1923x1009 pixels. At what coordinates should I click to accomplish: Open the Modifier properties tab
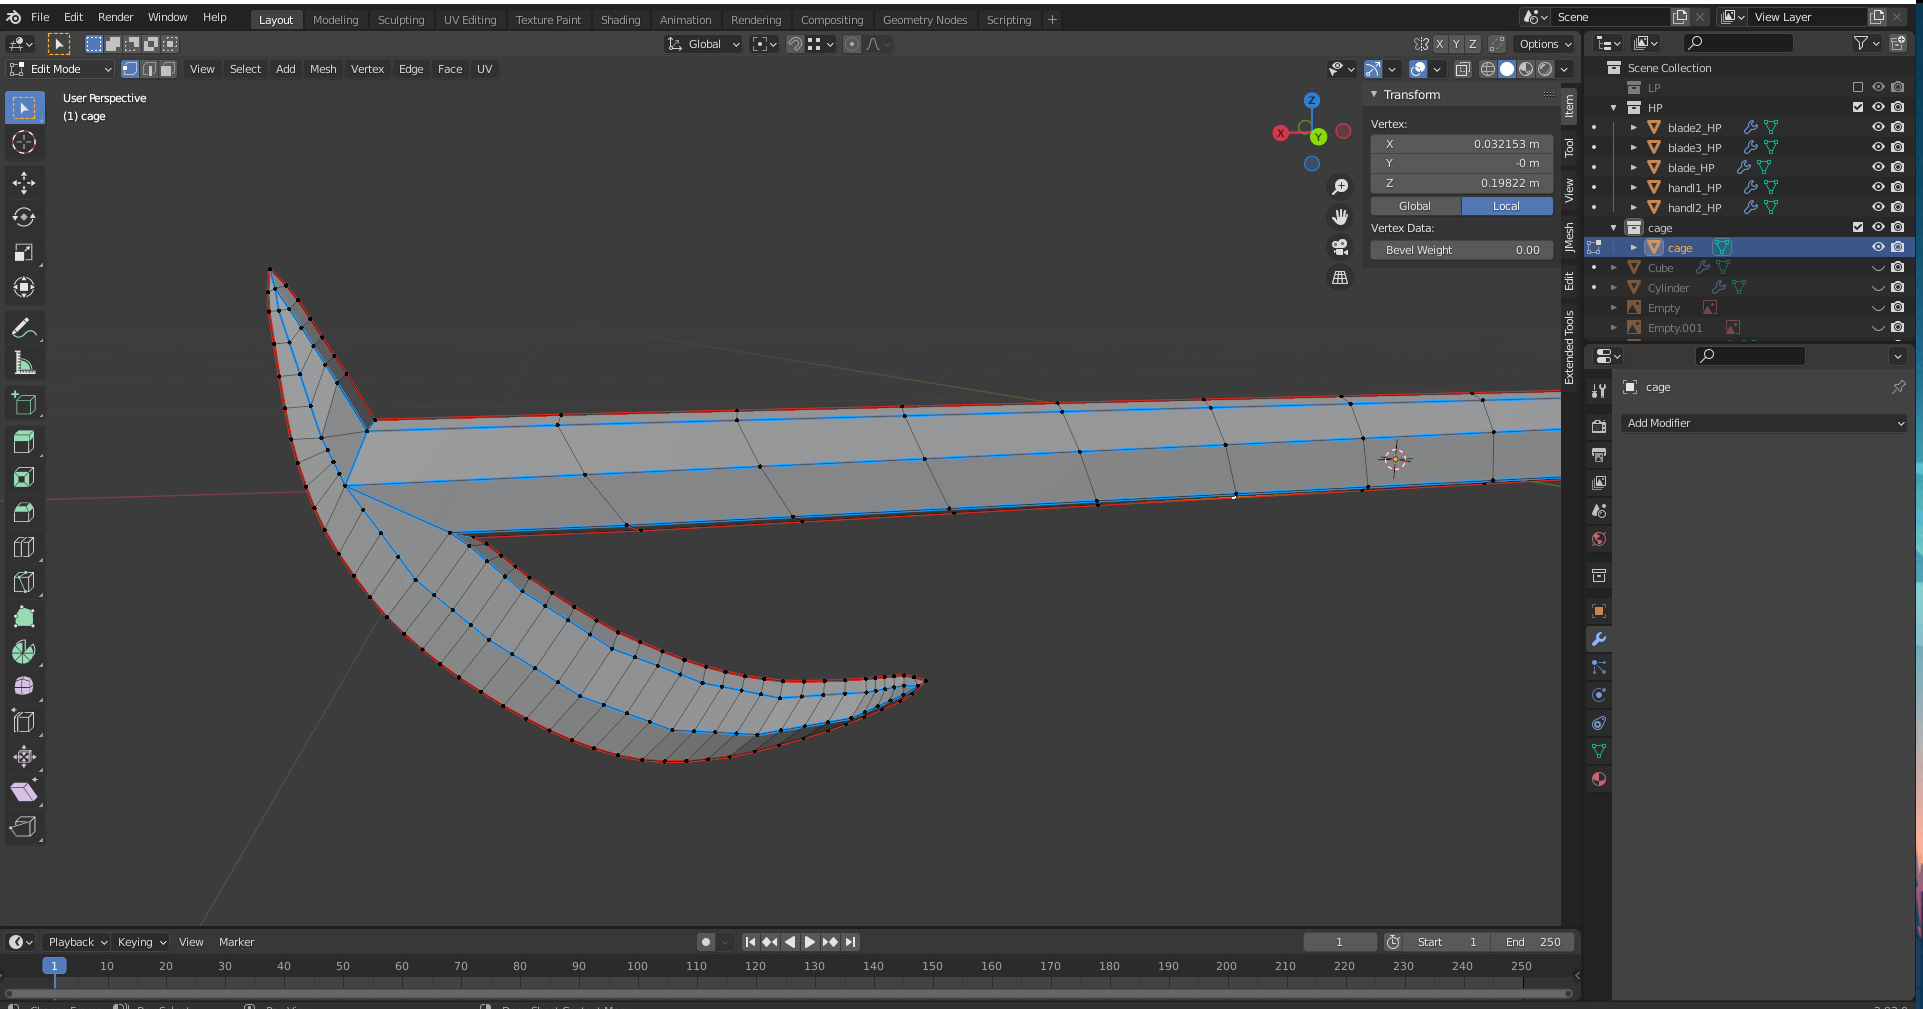pyautogui.click(x=1599, y=639)
